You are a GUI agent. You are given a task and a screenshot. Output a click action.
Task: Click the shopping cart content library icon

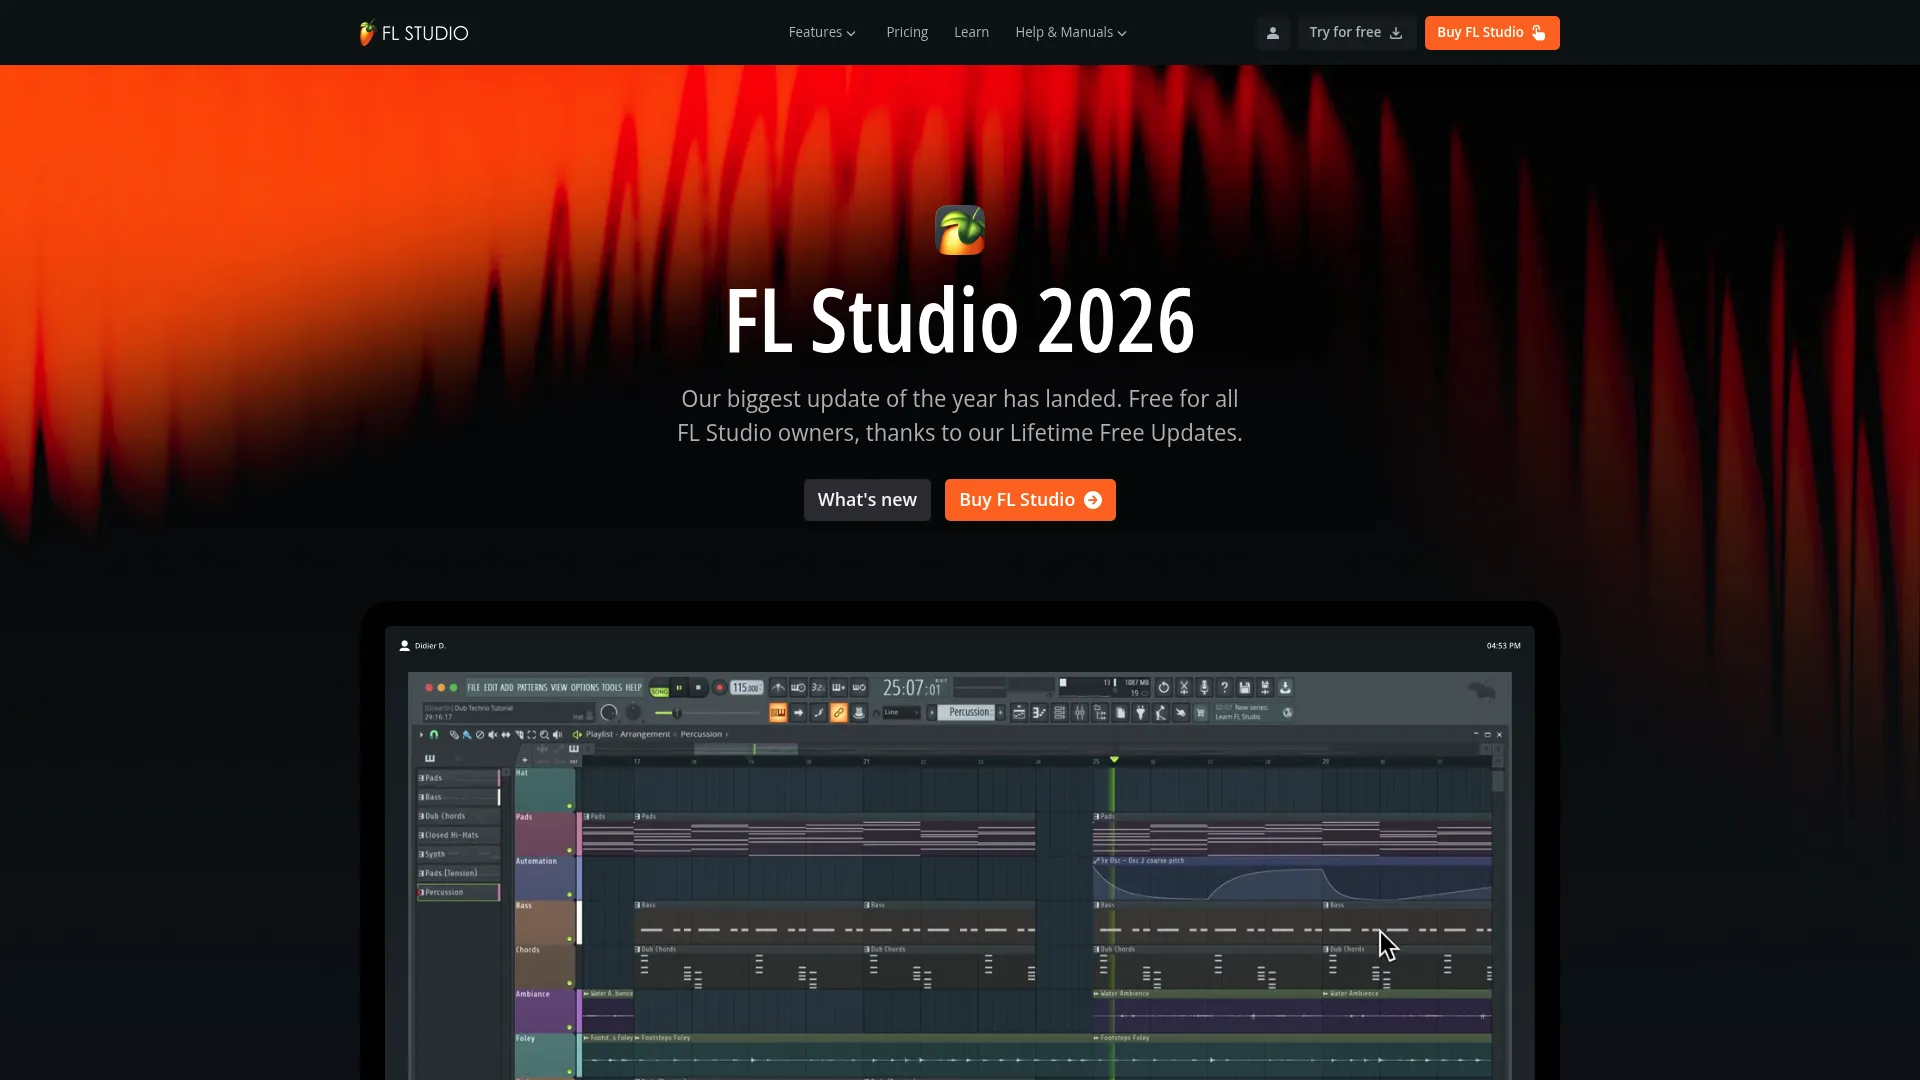coord(1201,712)
